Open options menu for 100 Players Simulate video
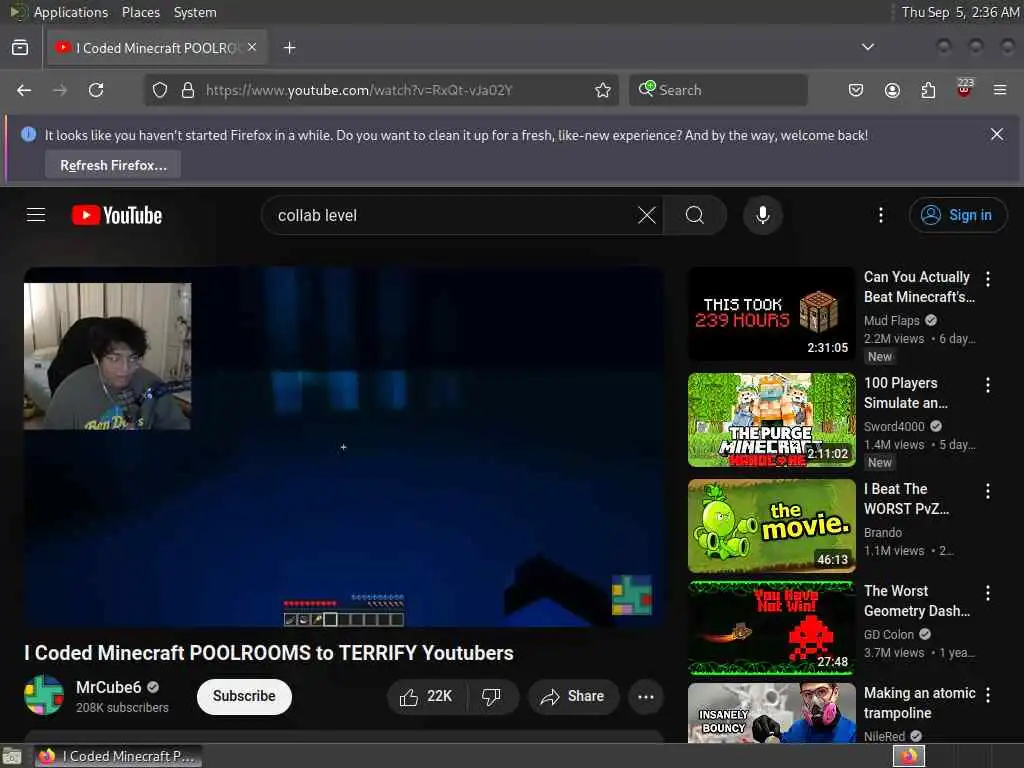The height and width of the screenshot is (768, 1024). (x=988, y=385)
